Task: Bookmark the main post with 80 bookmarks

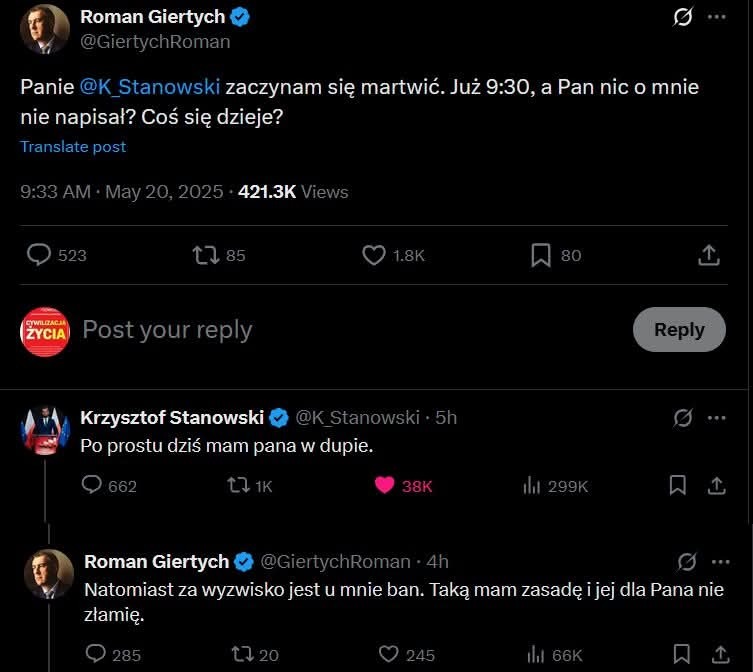Action: point(541,255)
